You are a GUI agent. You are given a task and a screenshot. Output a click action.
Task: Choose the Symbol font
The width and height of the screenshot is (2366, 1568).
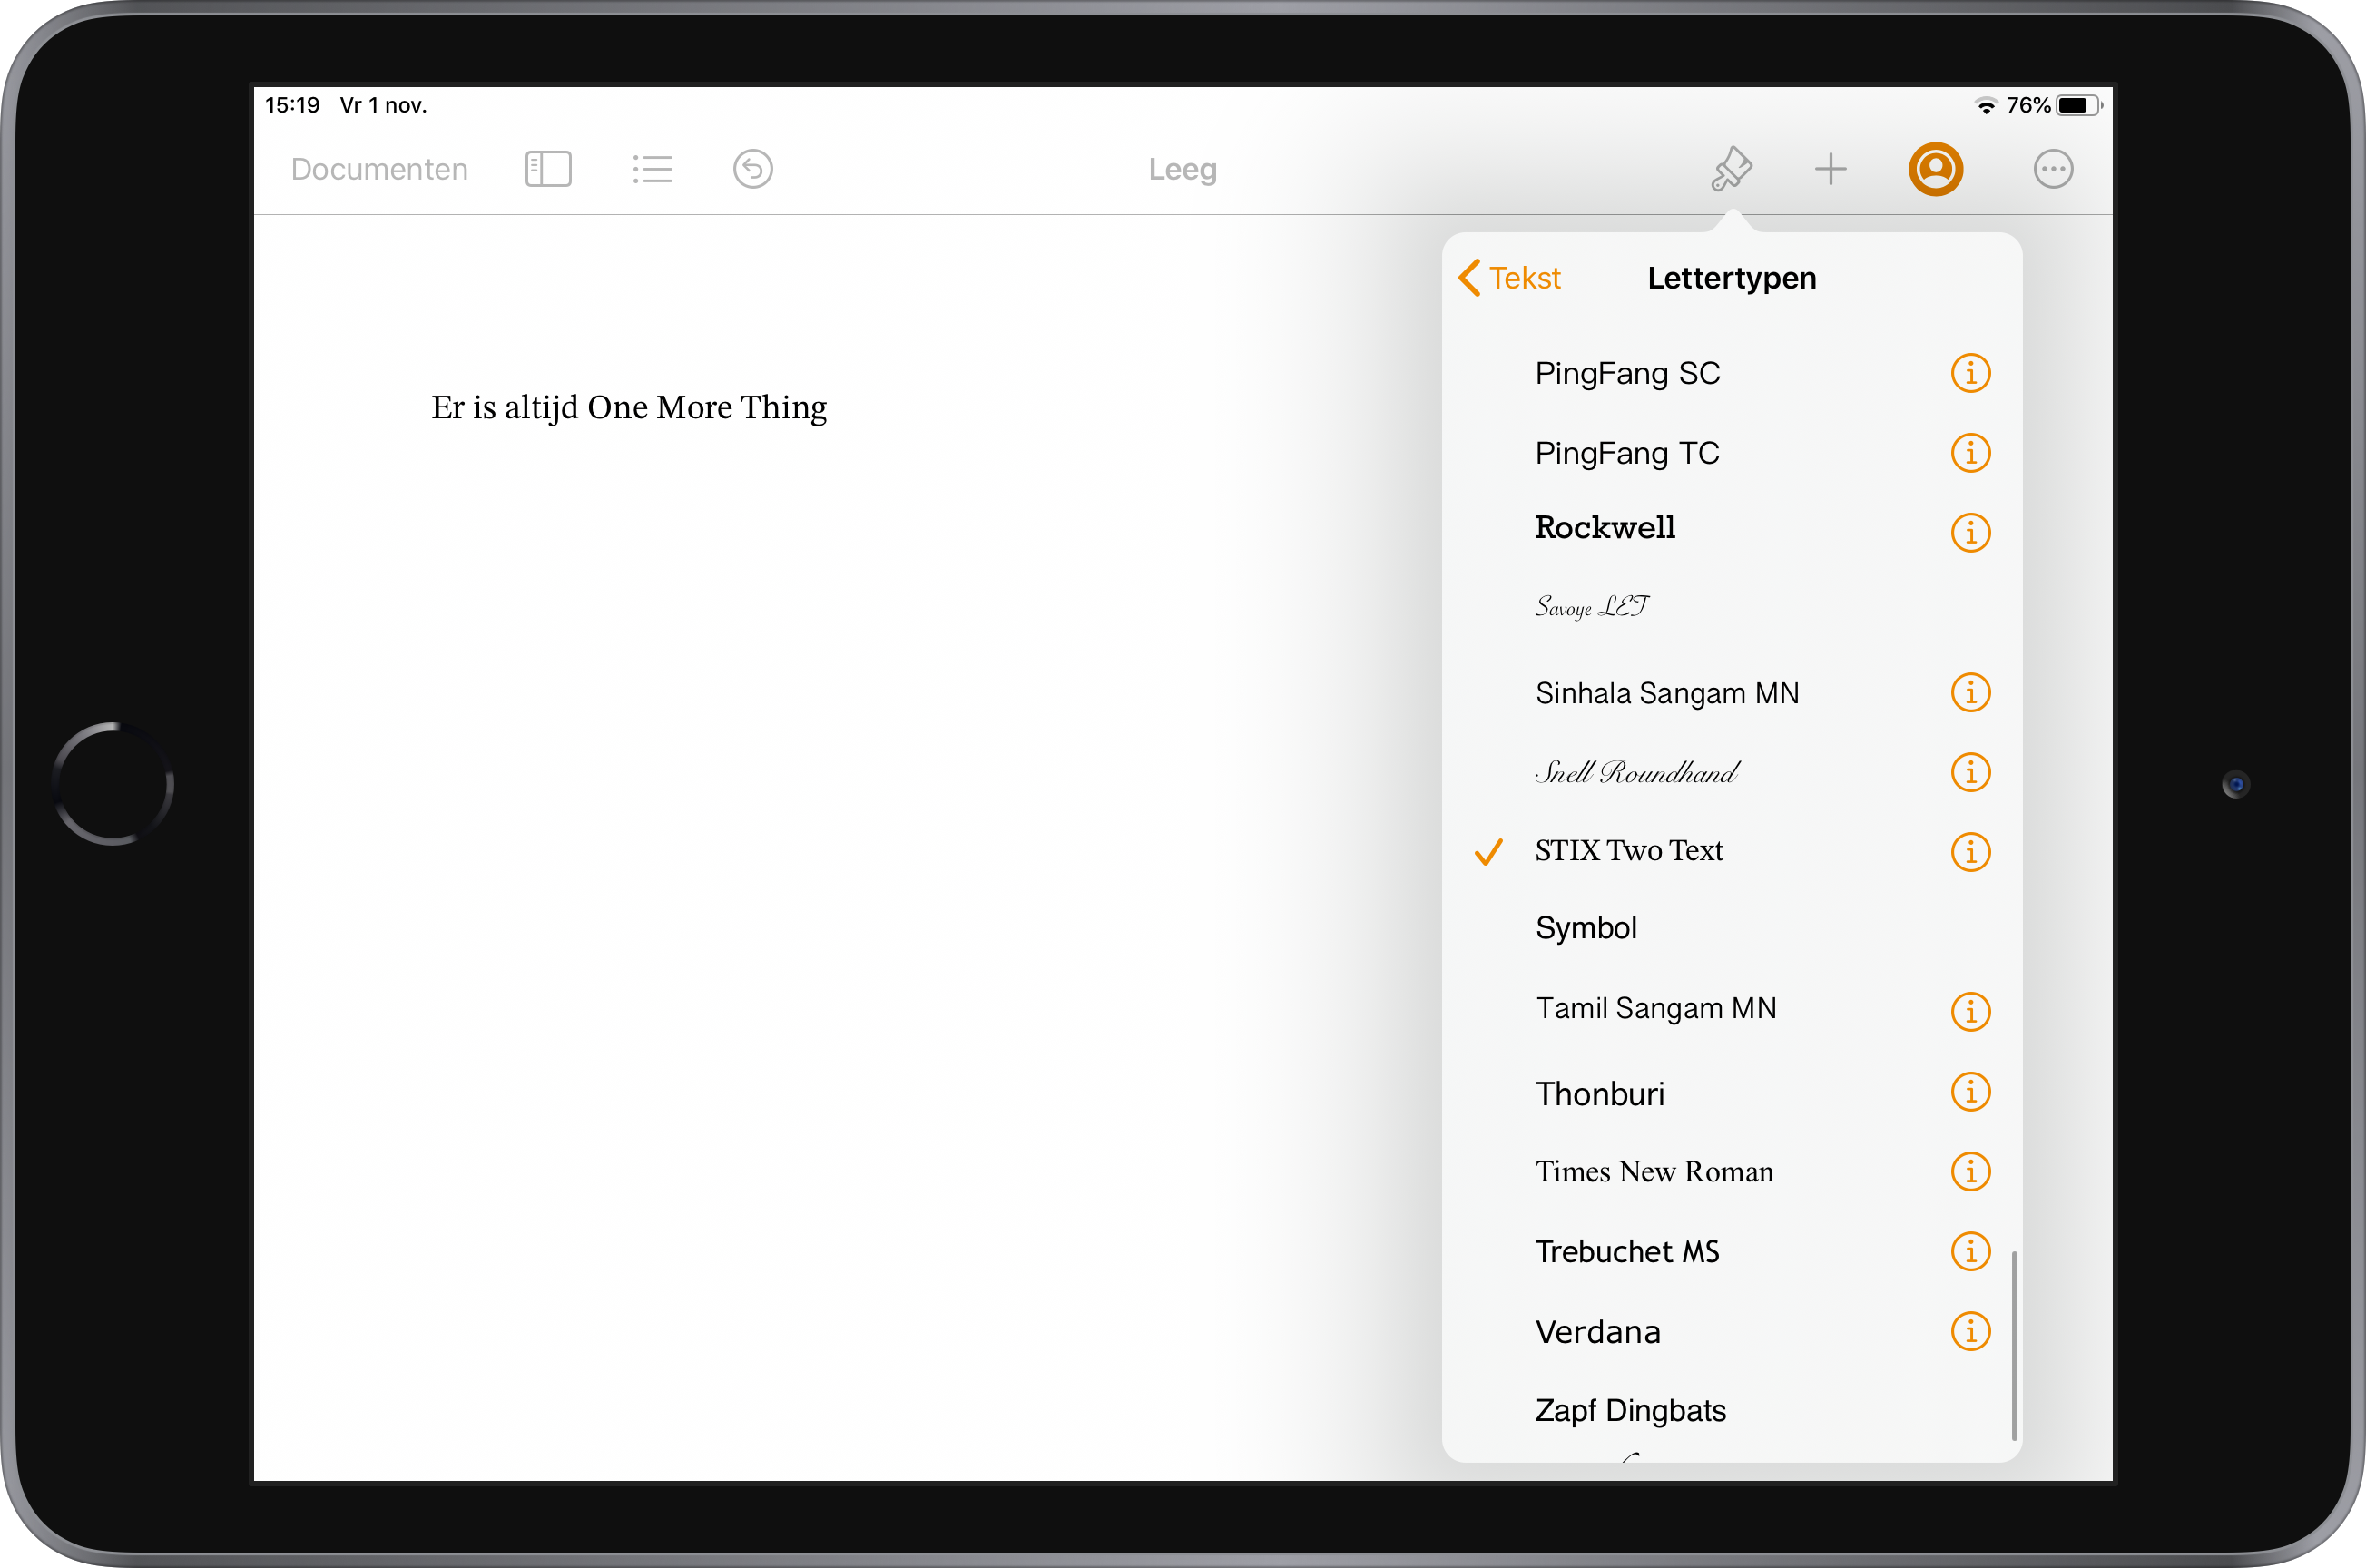click(1586, 928)
